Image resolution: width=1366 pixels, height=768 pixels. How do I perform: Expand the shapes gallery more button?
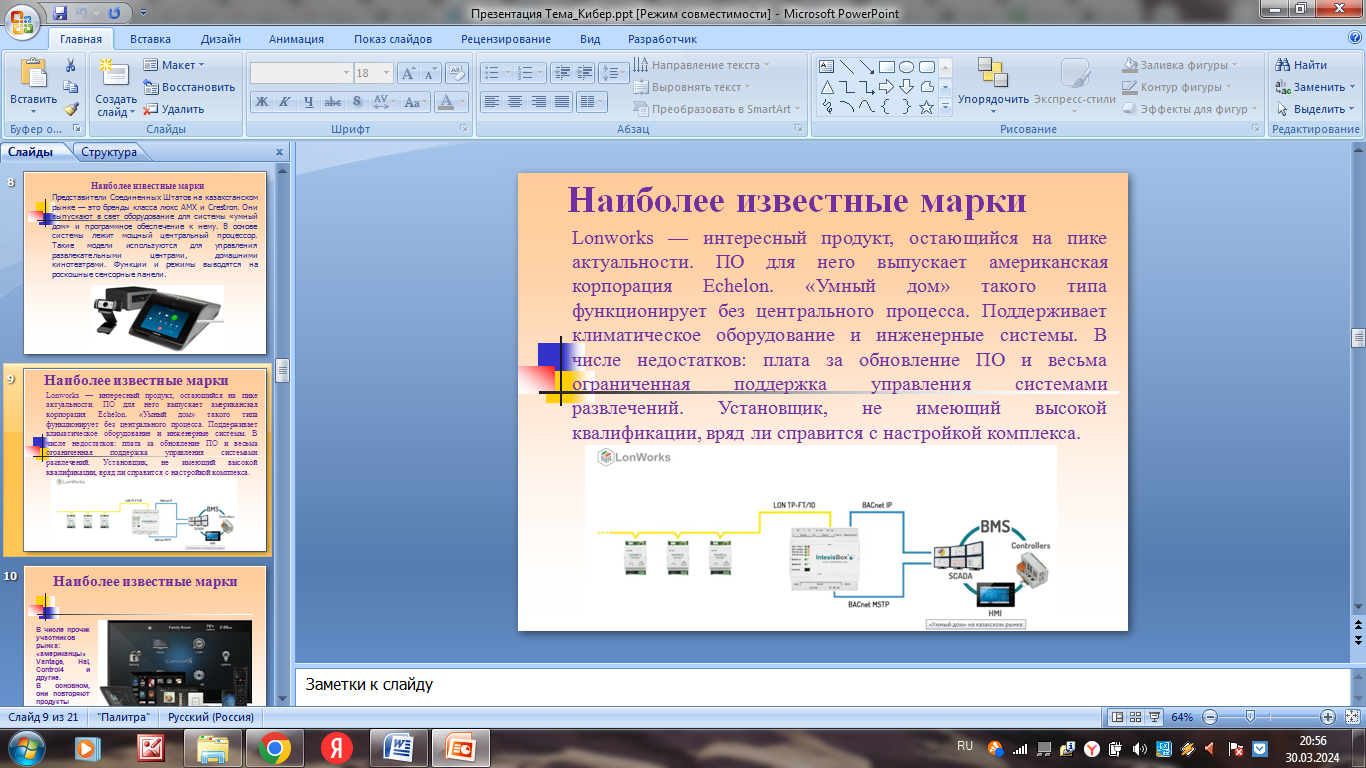[x=945, y=107]
